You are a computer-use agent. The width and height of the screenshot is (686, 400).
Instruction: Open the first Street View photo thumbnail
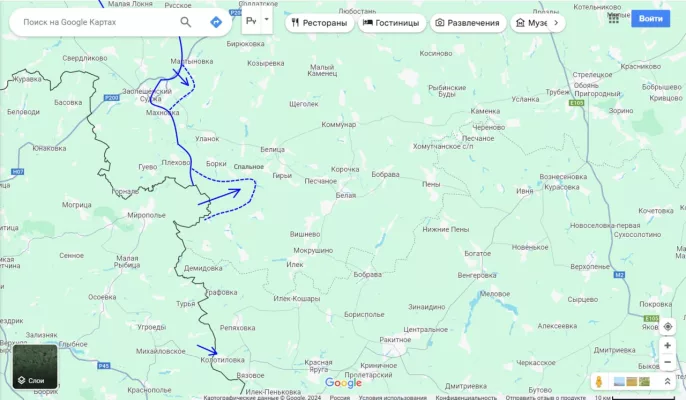point(619,382)
